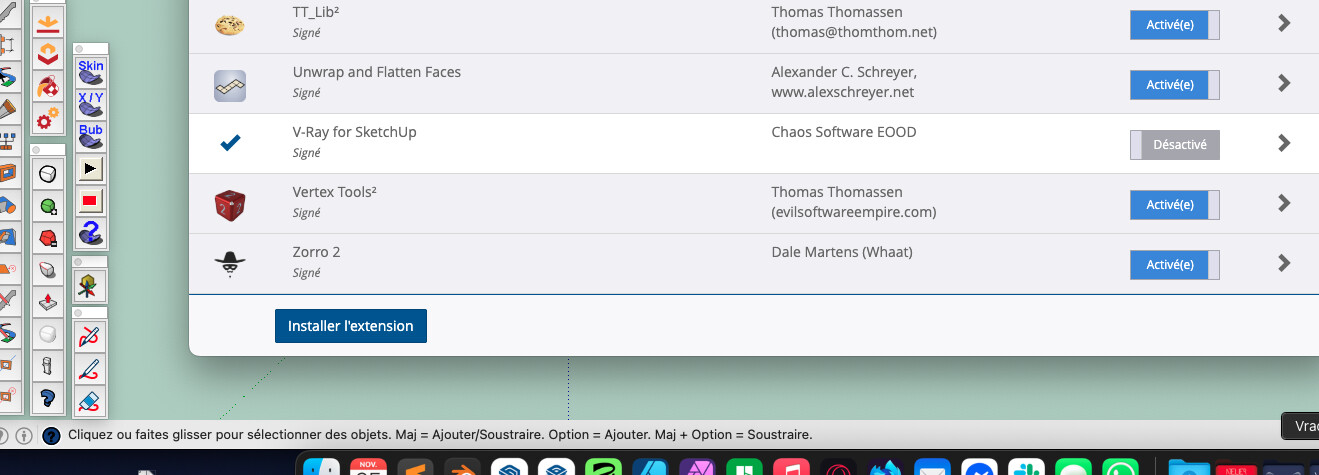This screenshot has height=475, width=1319.
Task: Expand the TT_Lib² details chevron
Action: [1285, 23]
